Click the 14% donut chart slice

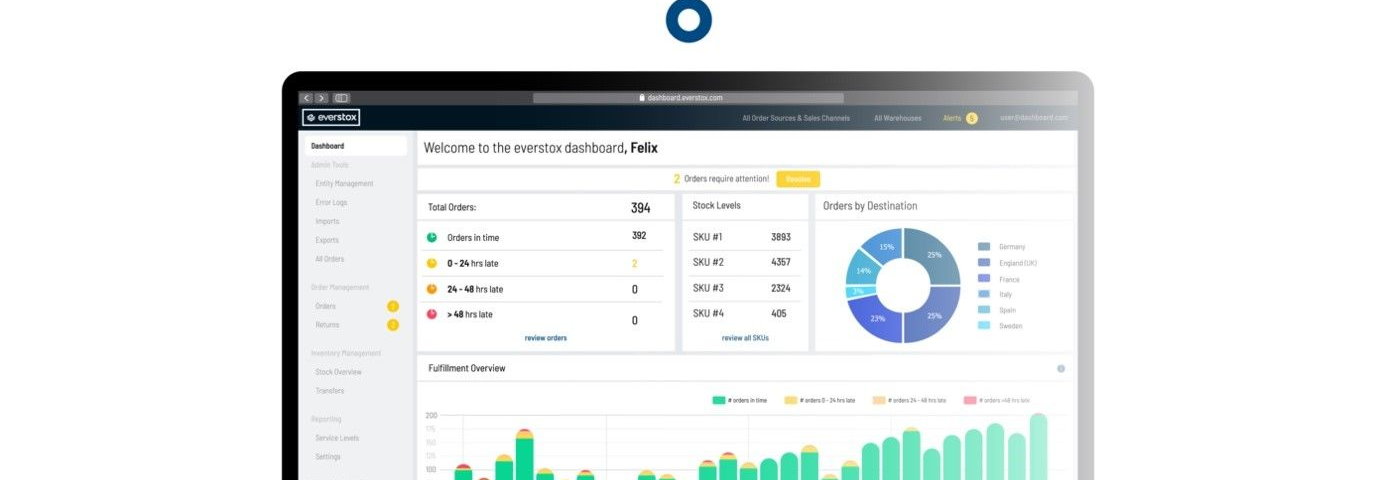pyautogui.click(x=863, y=270)
